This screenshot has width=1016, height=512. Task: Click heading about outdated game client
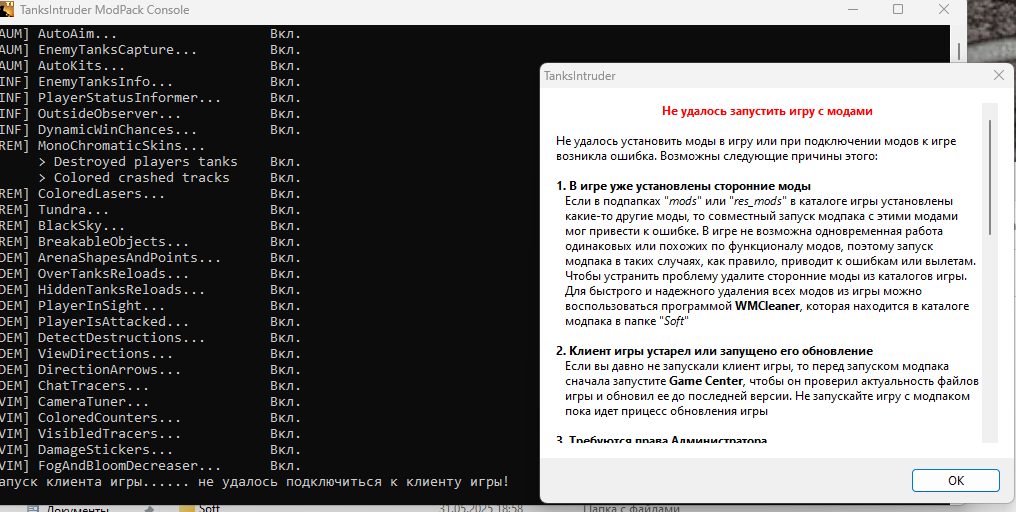[x=715, y=350]
